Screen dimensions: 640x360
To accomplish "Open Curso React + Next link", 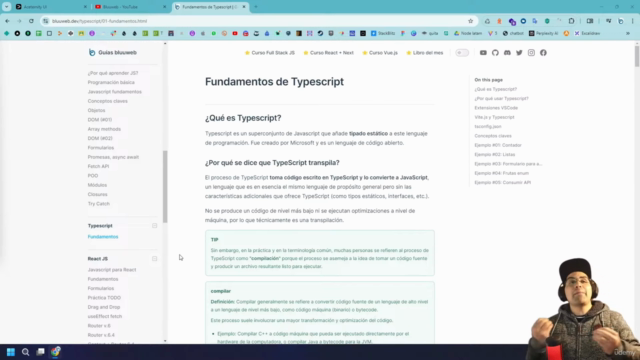I will (328, 53).
